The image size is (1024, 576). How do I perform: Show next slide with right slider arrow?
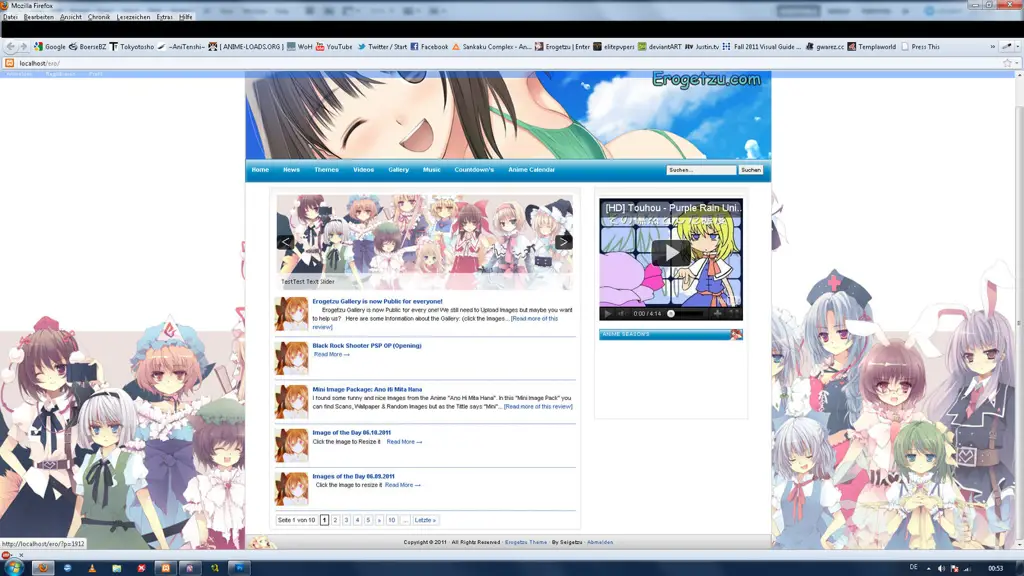(563, 242)
